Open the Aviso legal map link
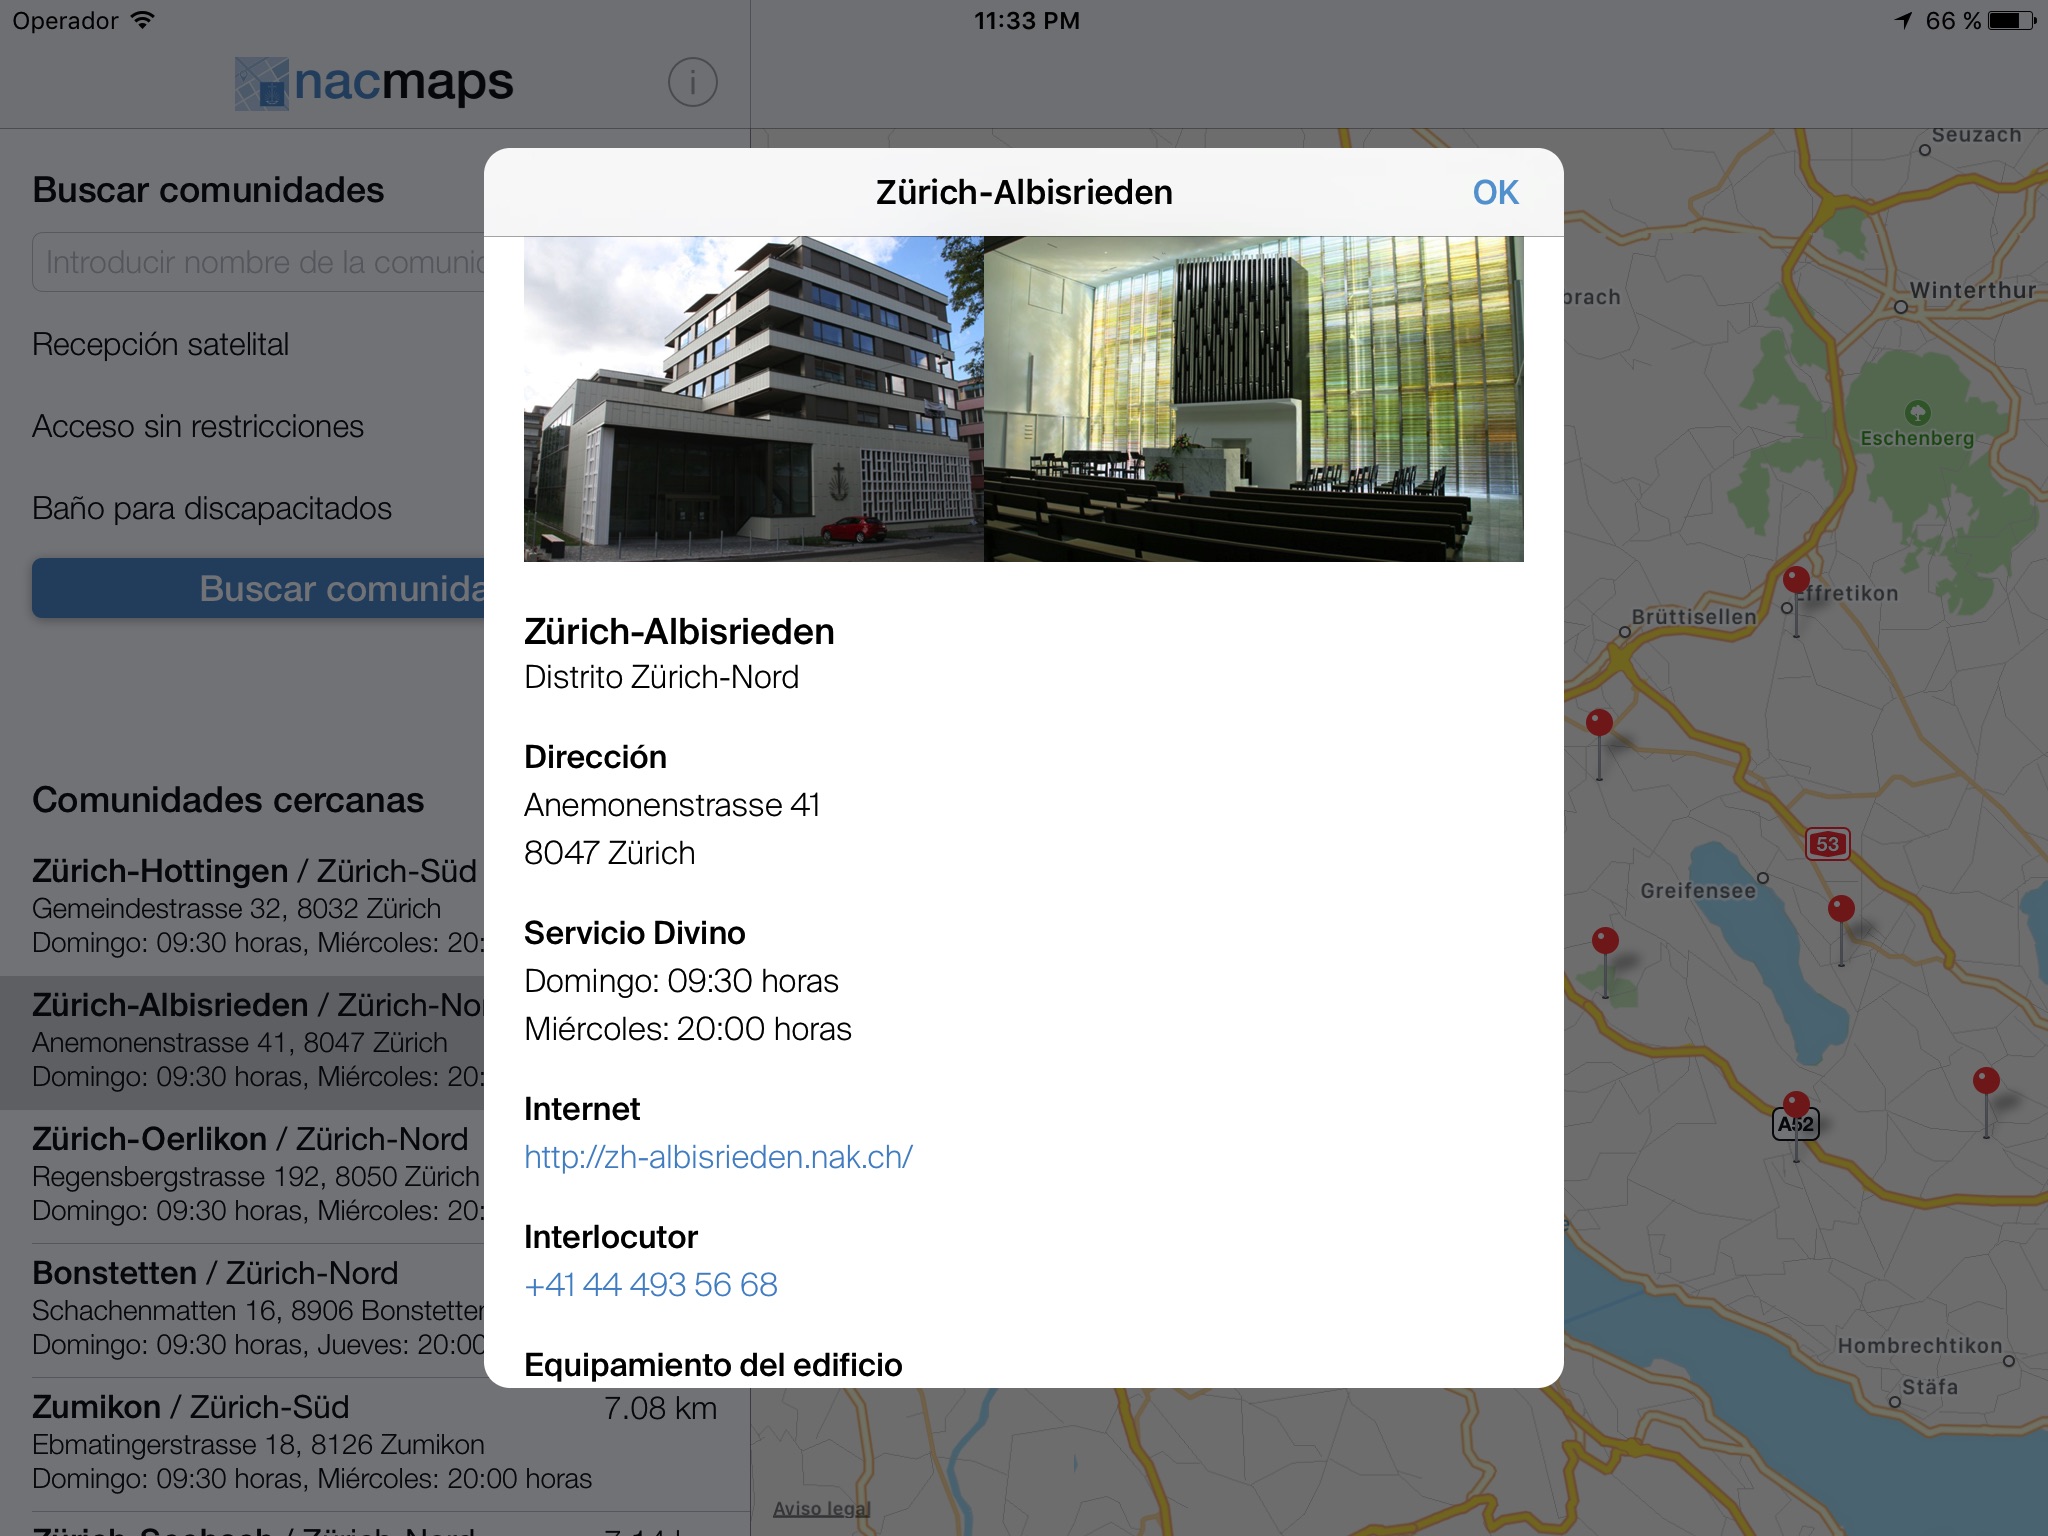The height and width of the screenshot is (1536, 2048). click(x=822, y=1508)
